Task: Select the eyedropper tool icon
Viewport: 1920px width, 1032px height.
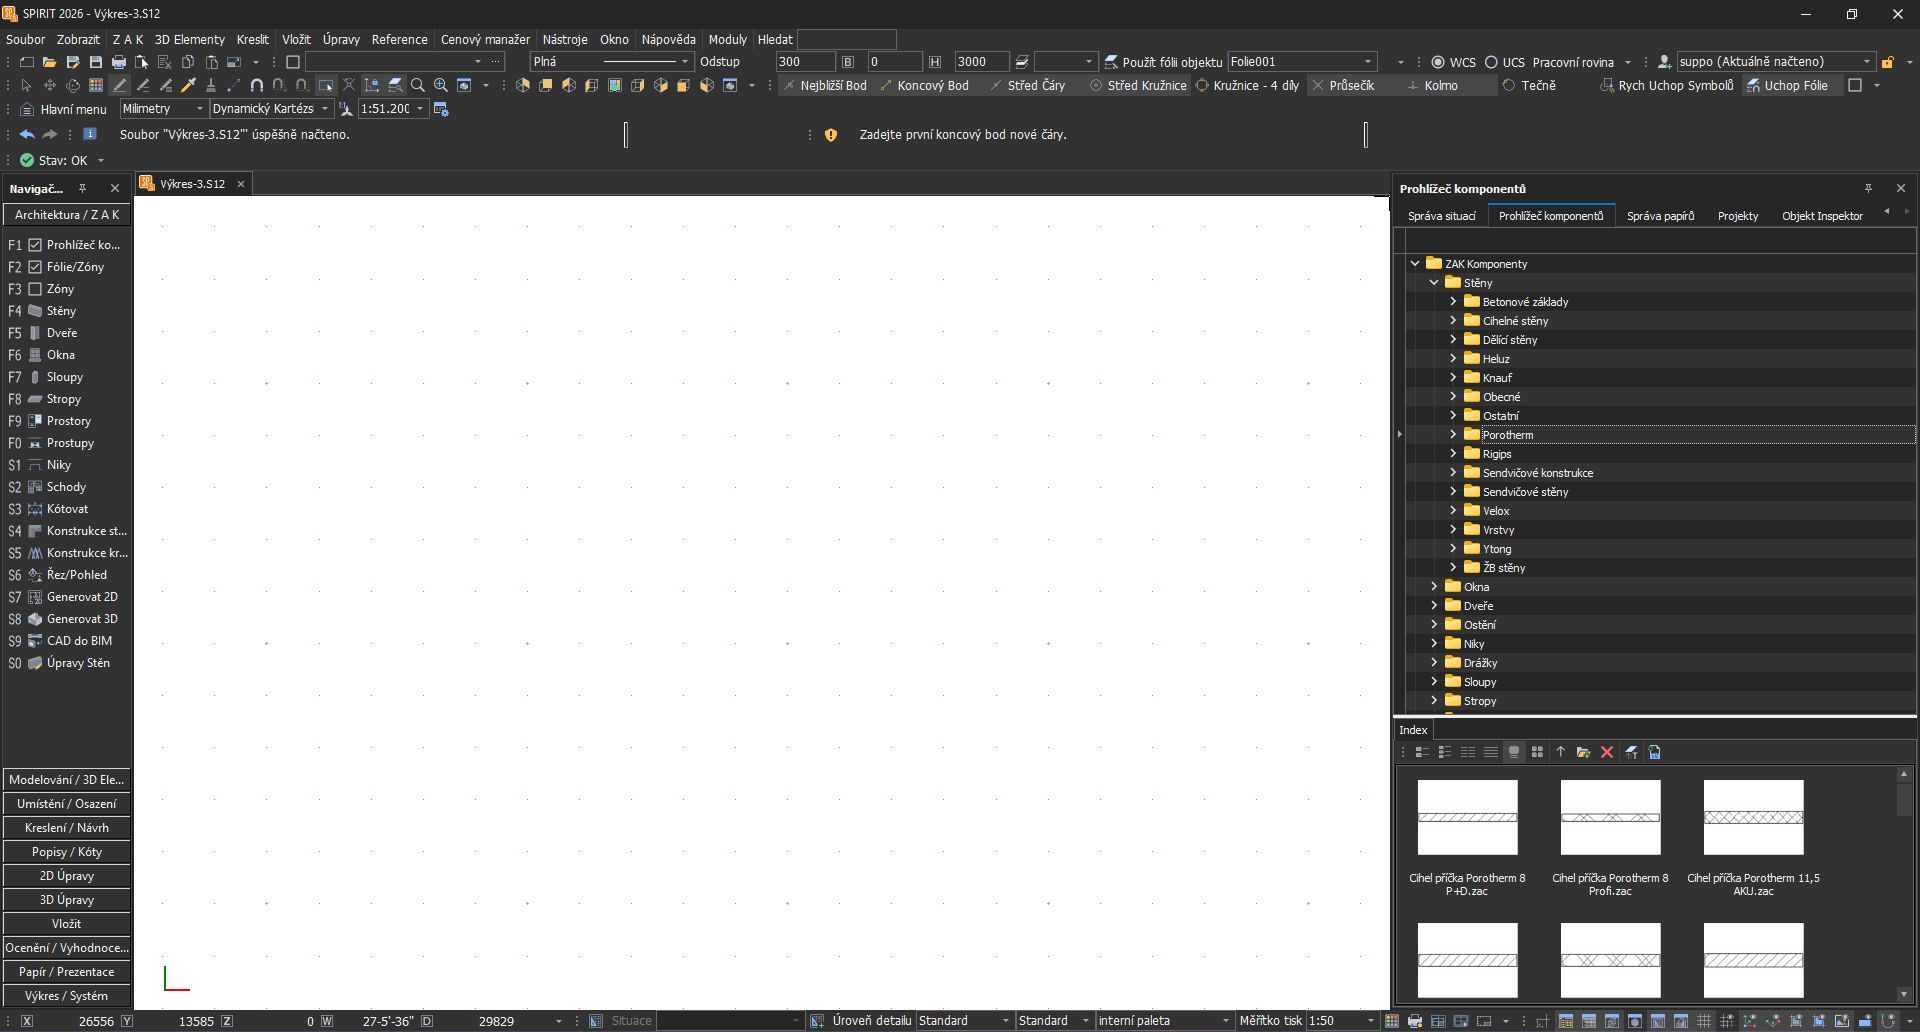Action: click(x=188, y=86)
